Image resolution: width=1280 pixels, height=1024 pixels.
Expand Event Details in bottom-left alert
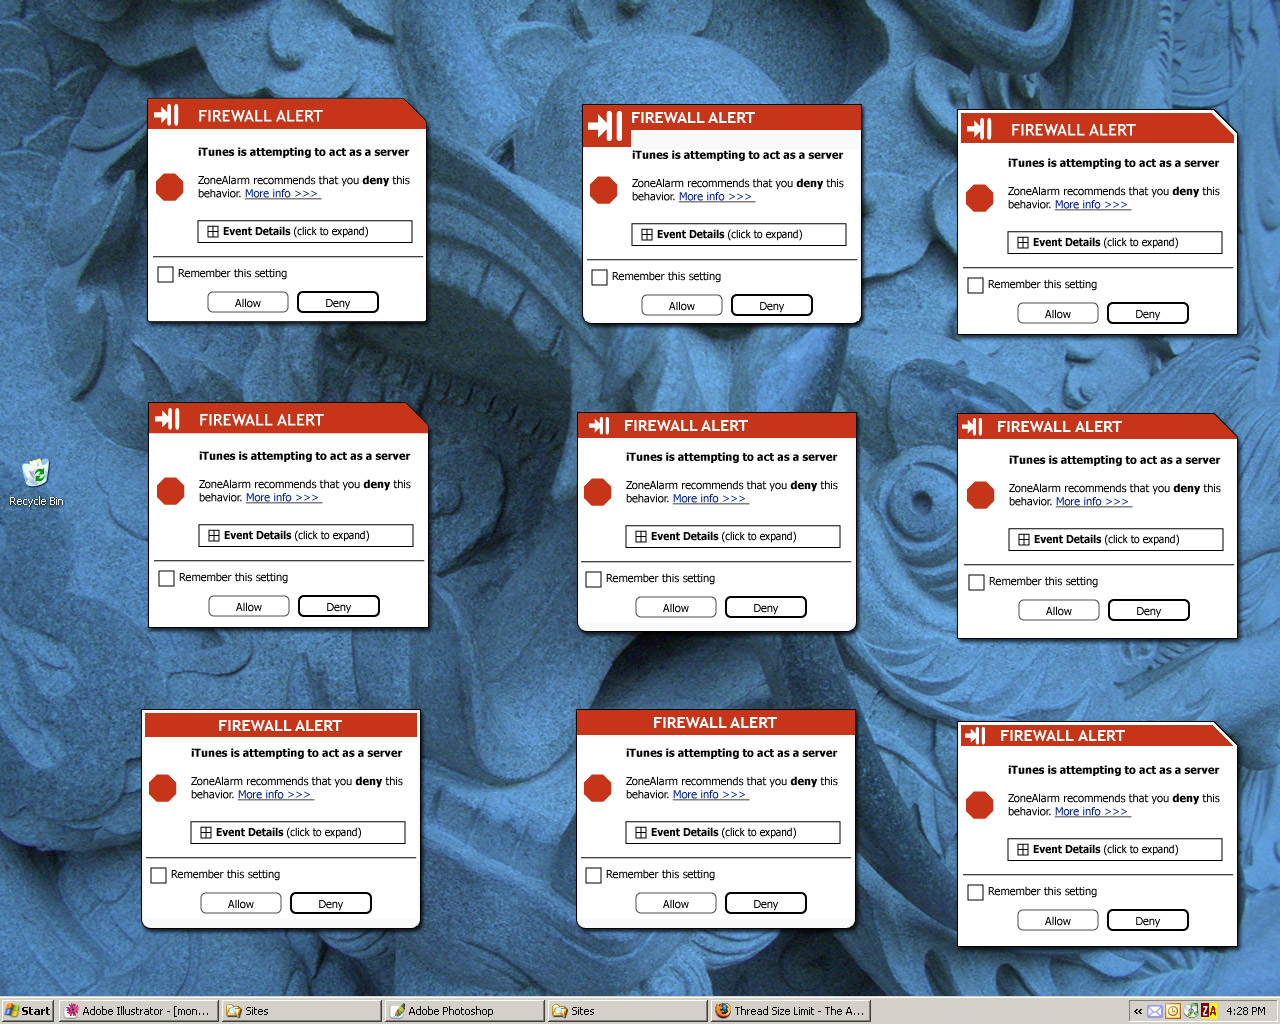pyautogui.click(x=298, y=832)
